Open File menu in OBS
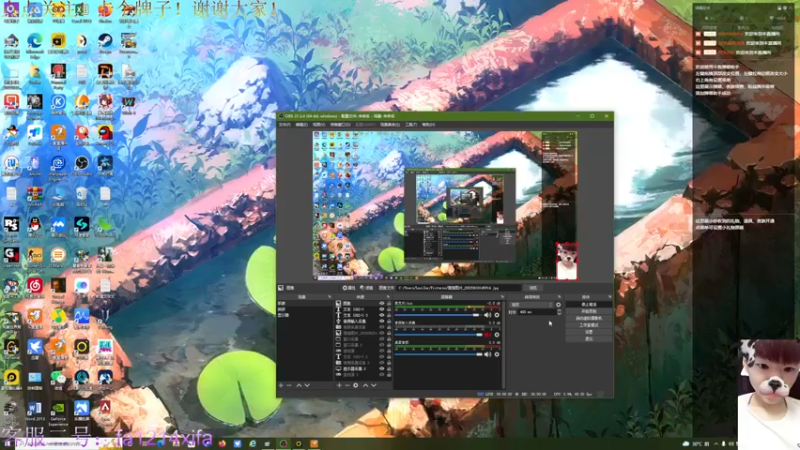Image resolution: width=800 pixels, height=450 pixels. (x=285, y=124)
